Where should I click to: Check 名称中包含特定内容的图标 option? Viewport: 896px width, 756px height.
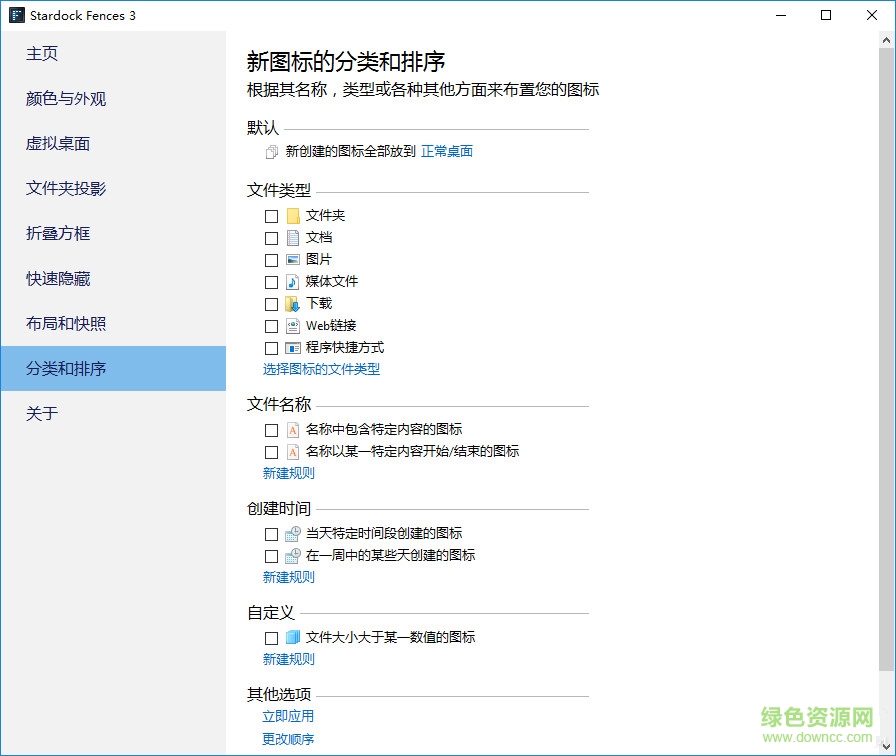271,430
